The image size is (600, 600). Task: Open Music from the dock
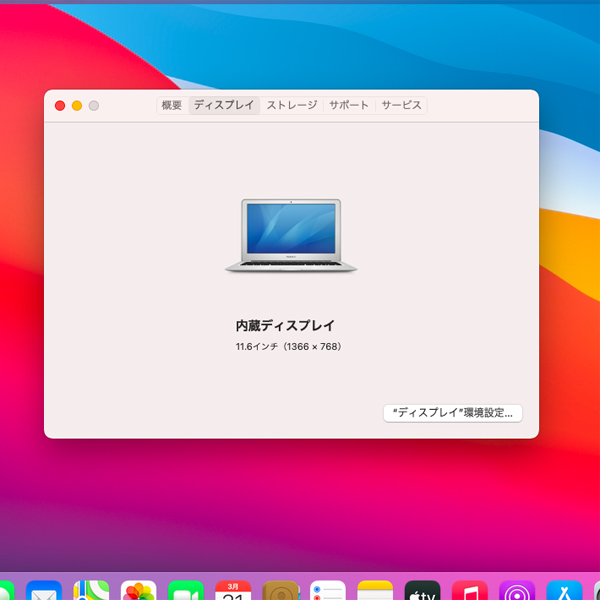point(470,591)
